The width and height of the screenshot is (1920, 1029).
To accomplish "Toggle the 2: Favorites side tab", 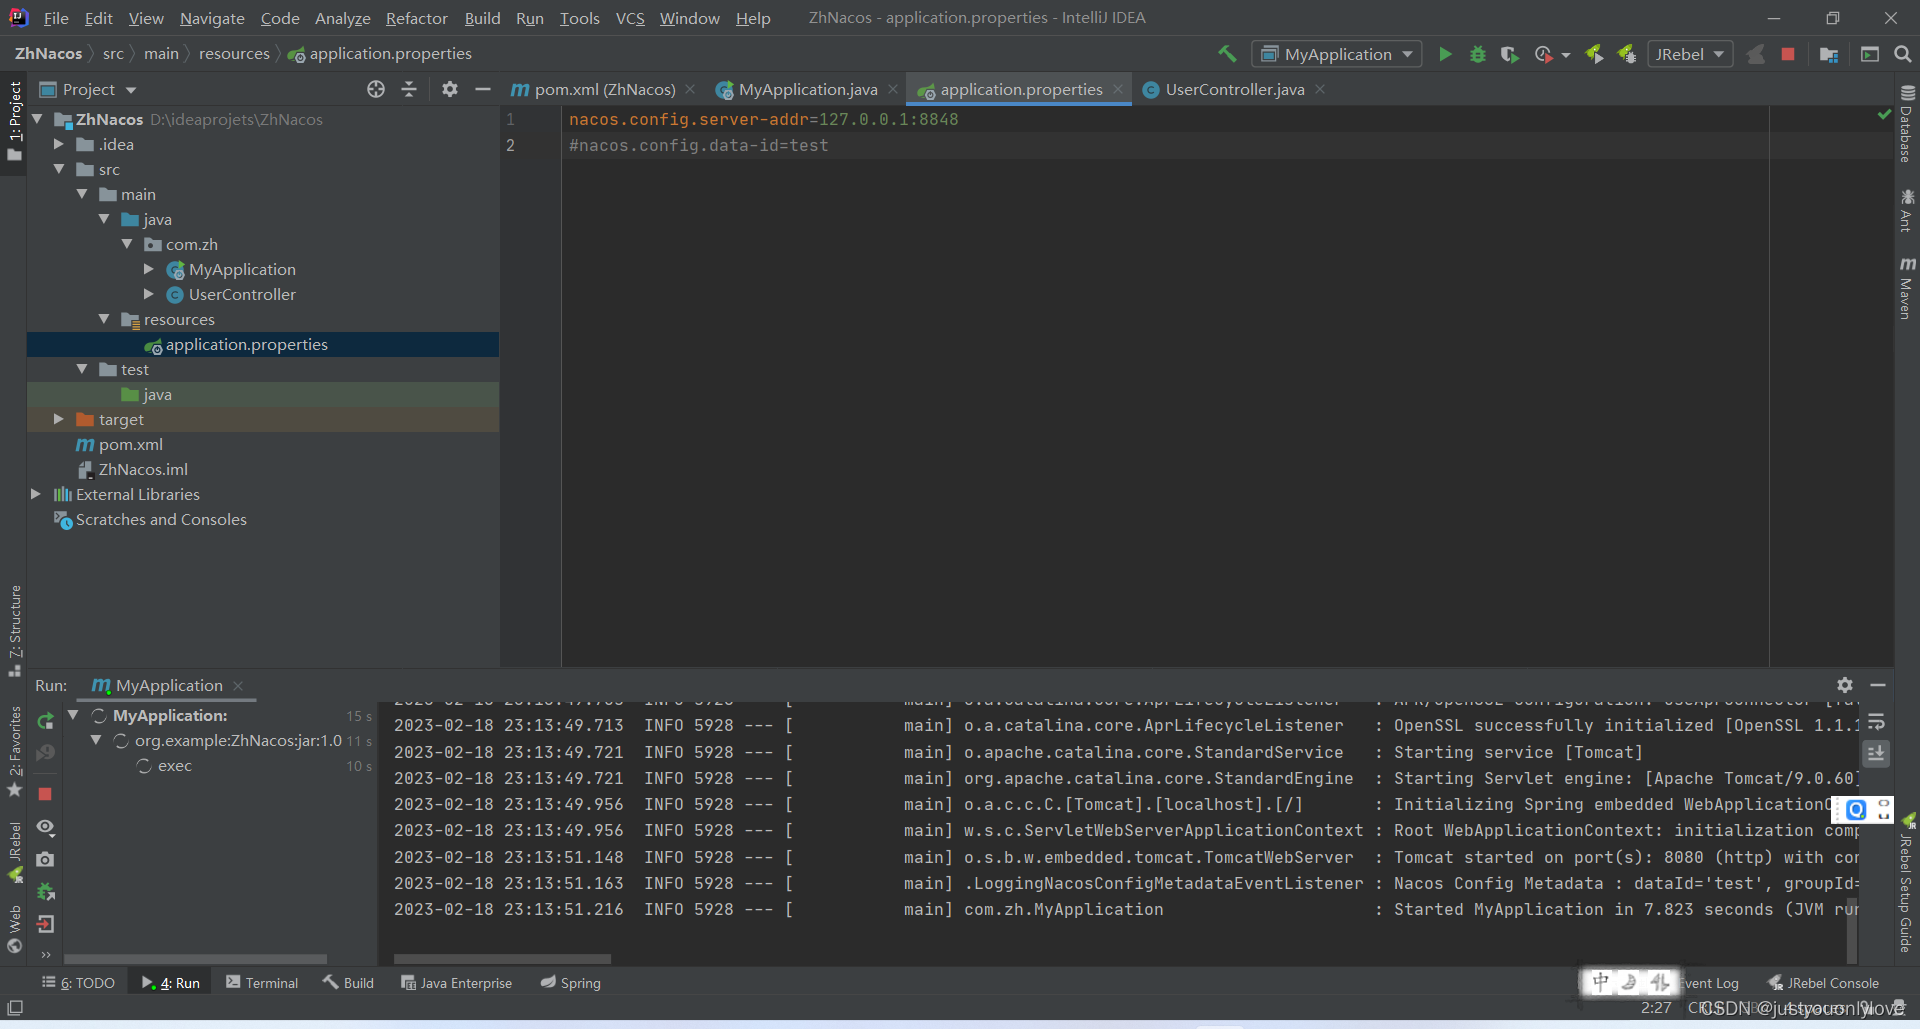I will [14, 752].
